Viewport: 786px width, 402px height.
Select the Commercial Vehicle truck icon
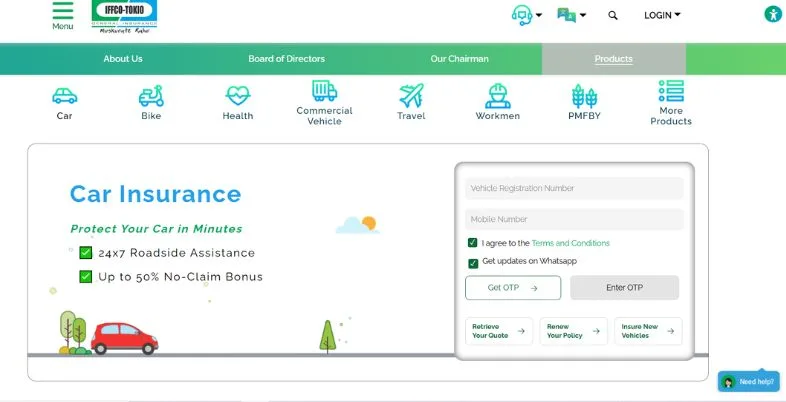(324, 91)
